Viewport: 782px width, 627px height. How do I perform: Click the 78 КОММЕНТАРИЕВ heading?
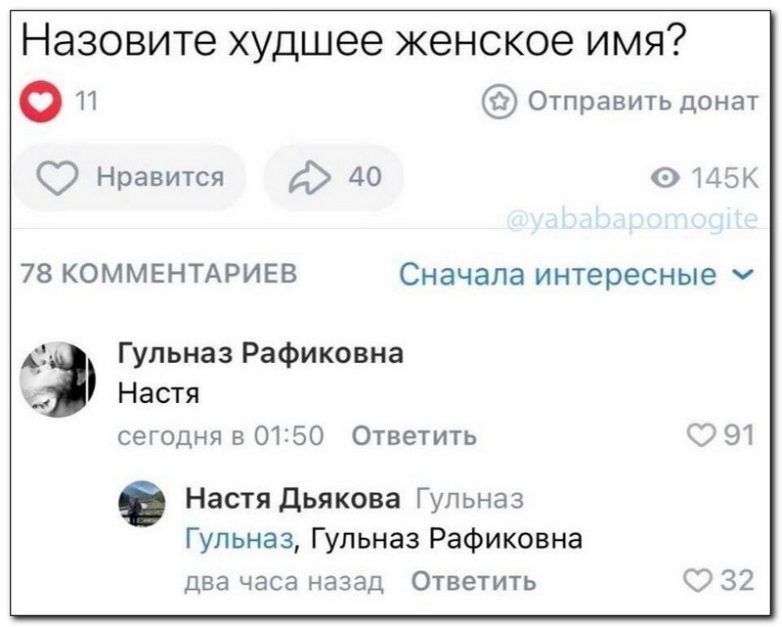click(x=158, y=274)
